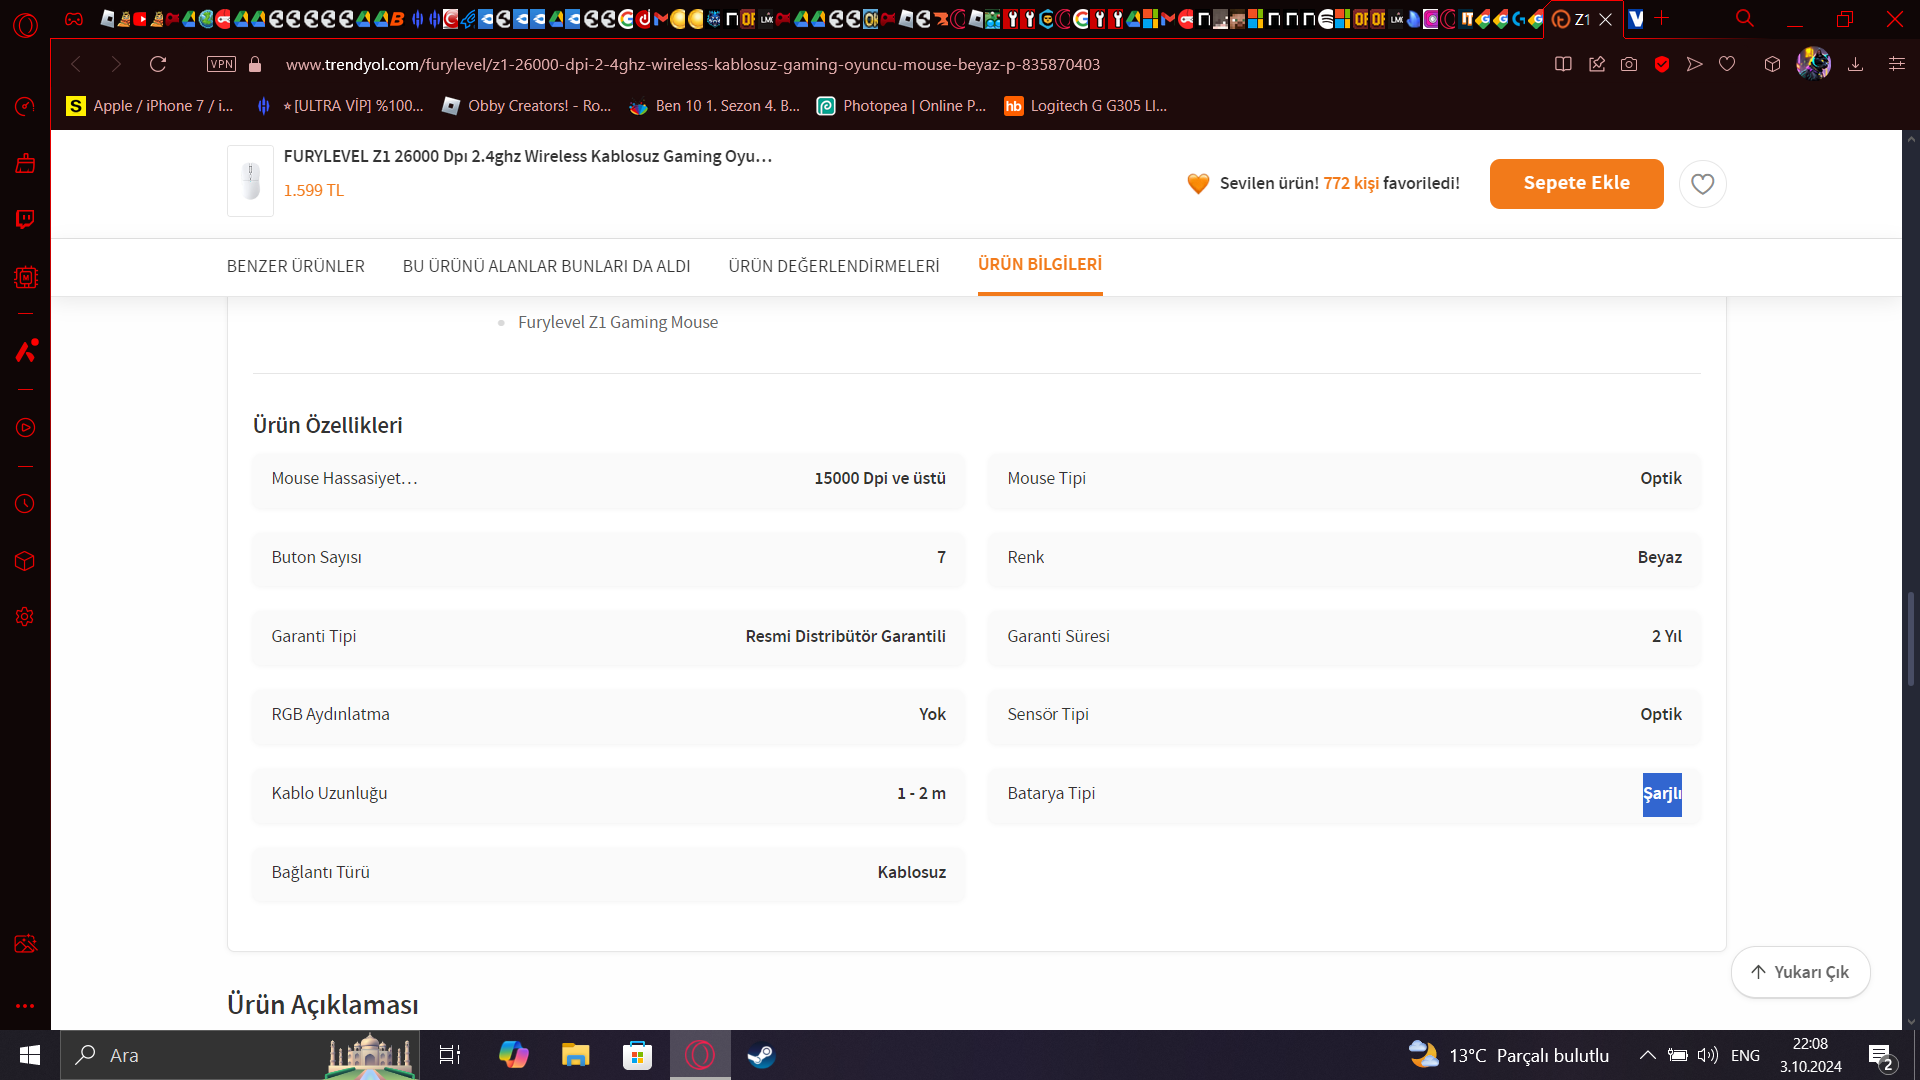Open the sidebar settings gear

(x=25, y=617)
